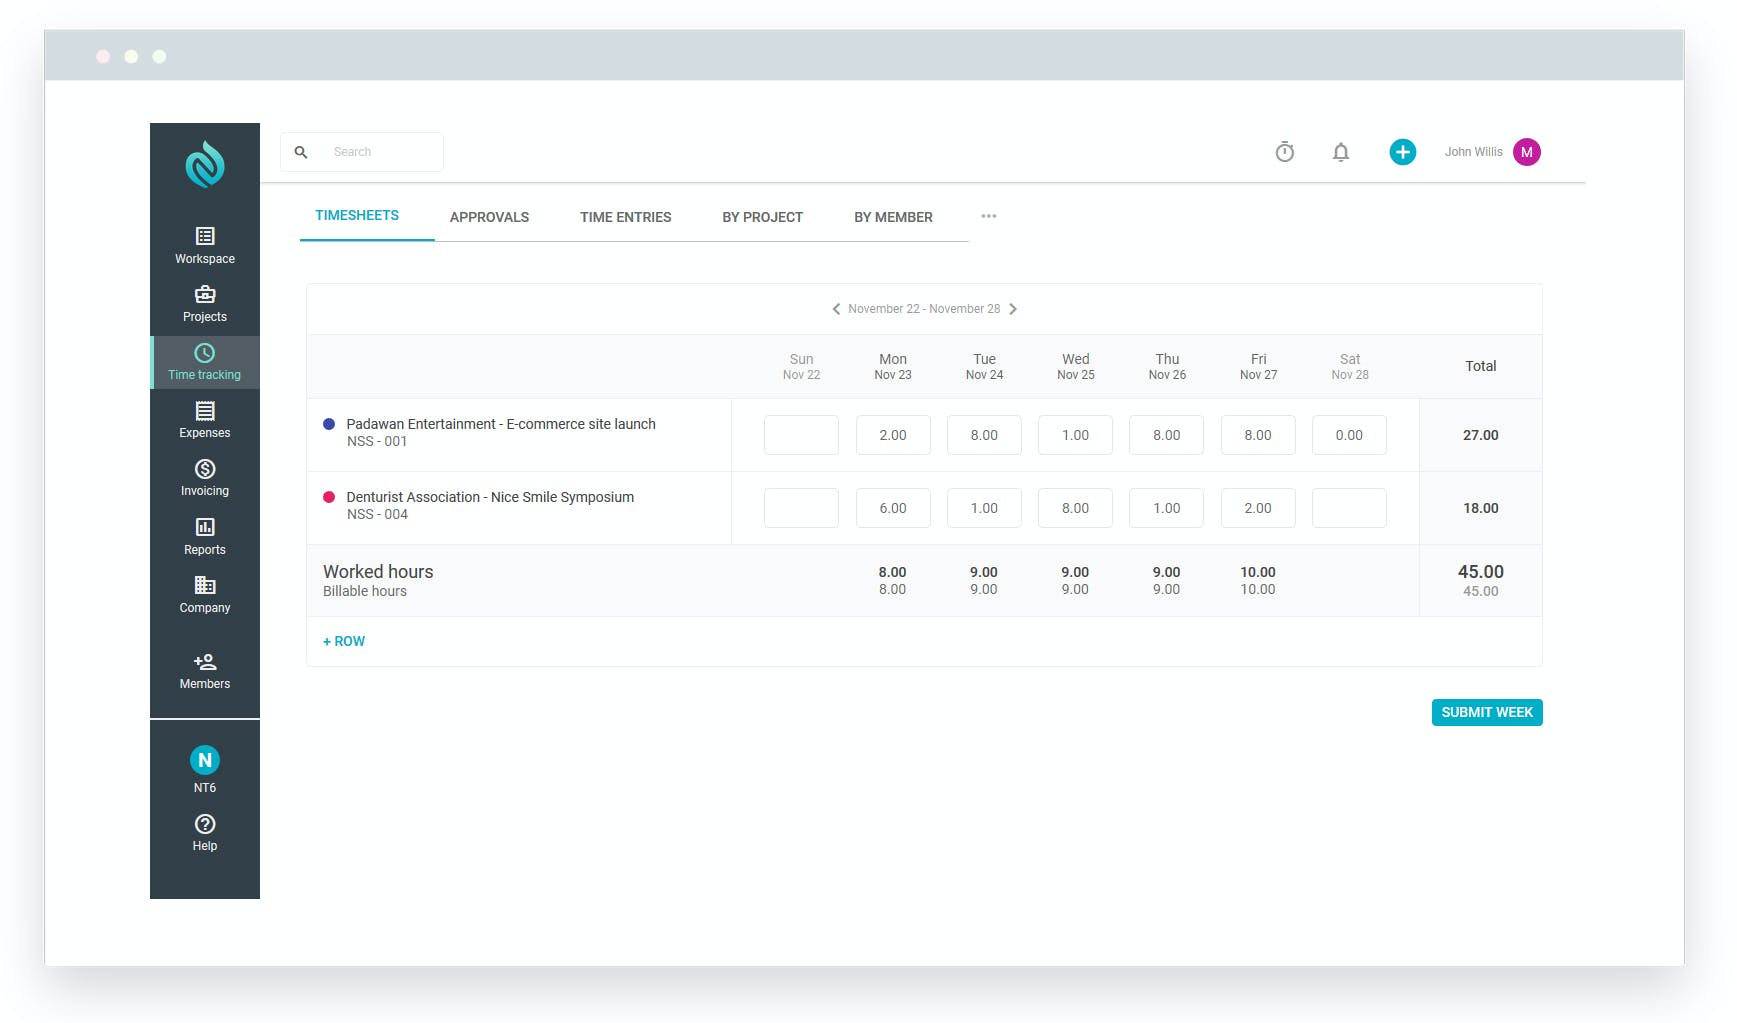Viewport: 1737px width, 1023px height.
Task: Open the Members section in sidebar
Action: click(205, 671)
